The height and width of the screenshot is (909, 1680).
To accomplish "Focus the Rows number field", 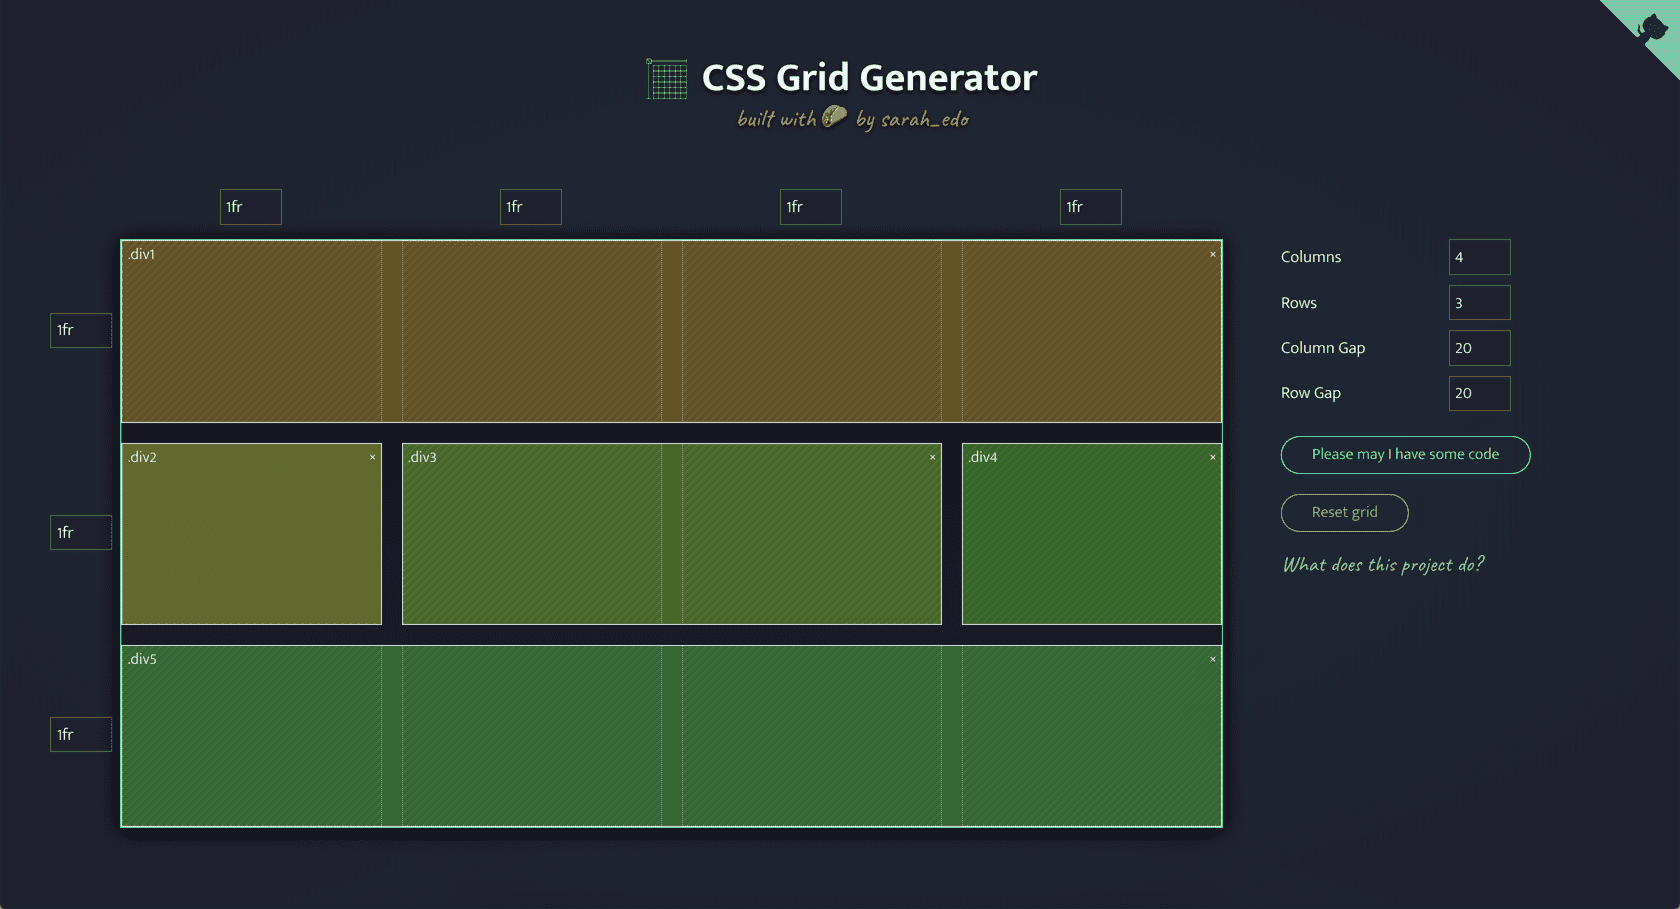I will click(x=1479, y=303).
